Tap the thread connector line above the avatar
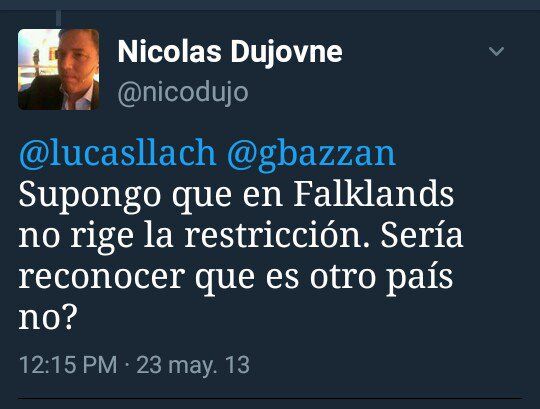Screen dimensions: 540x409 tap(59, 19)
